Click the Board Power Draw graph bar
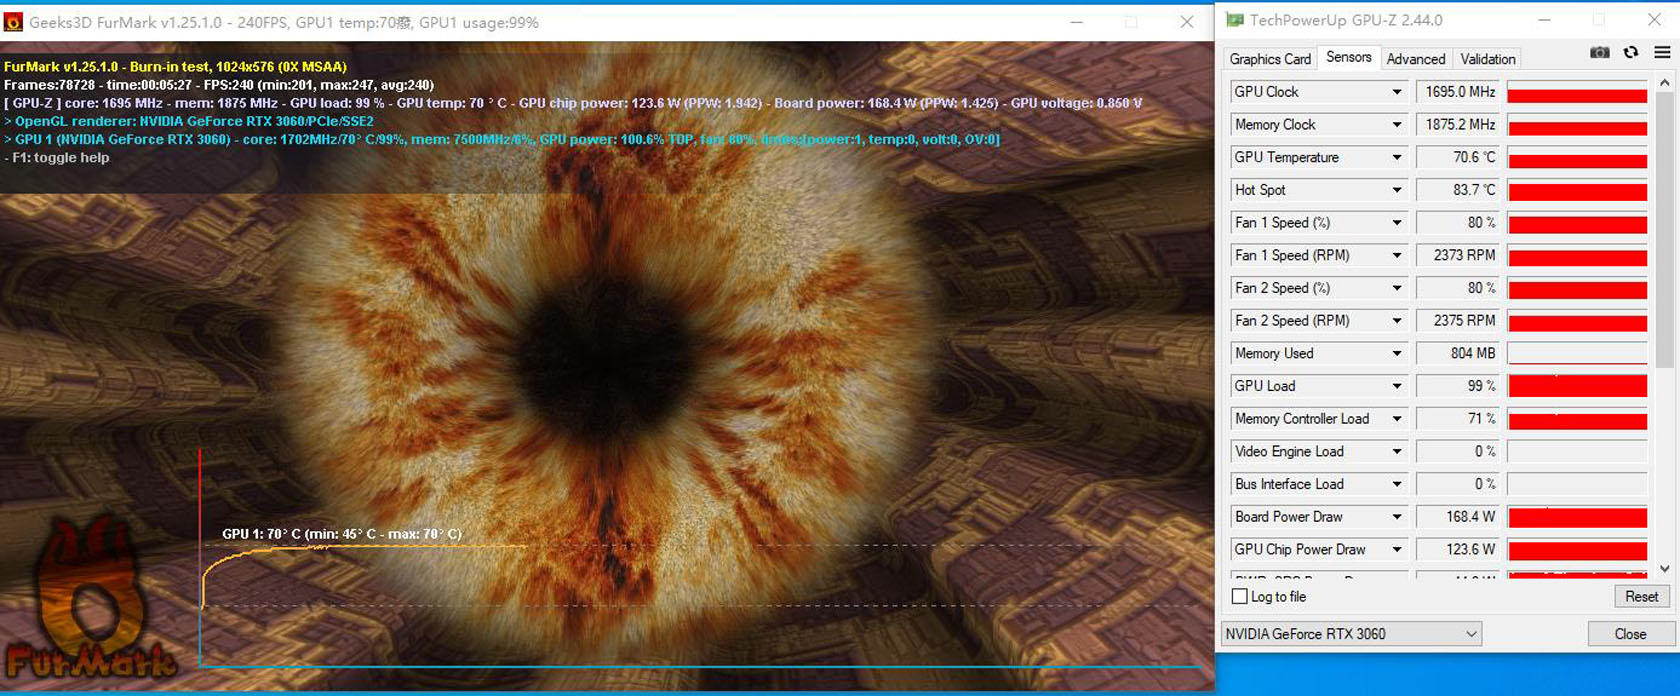 point(1577,517)
